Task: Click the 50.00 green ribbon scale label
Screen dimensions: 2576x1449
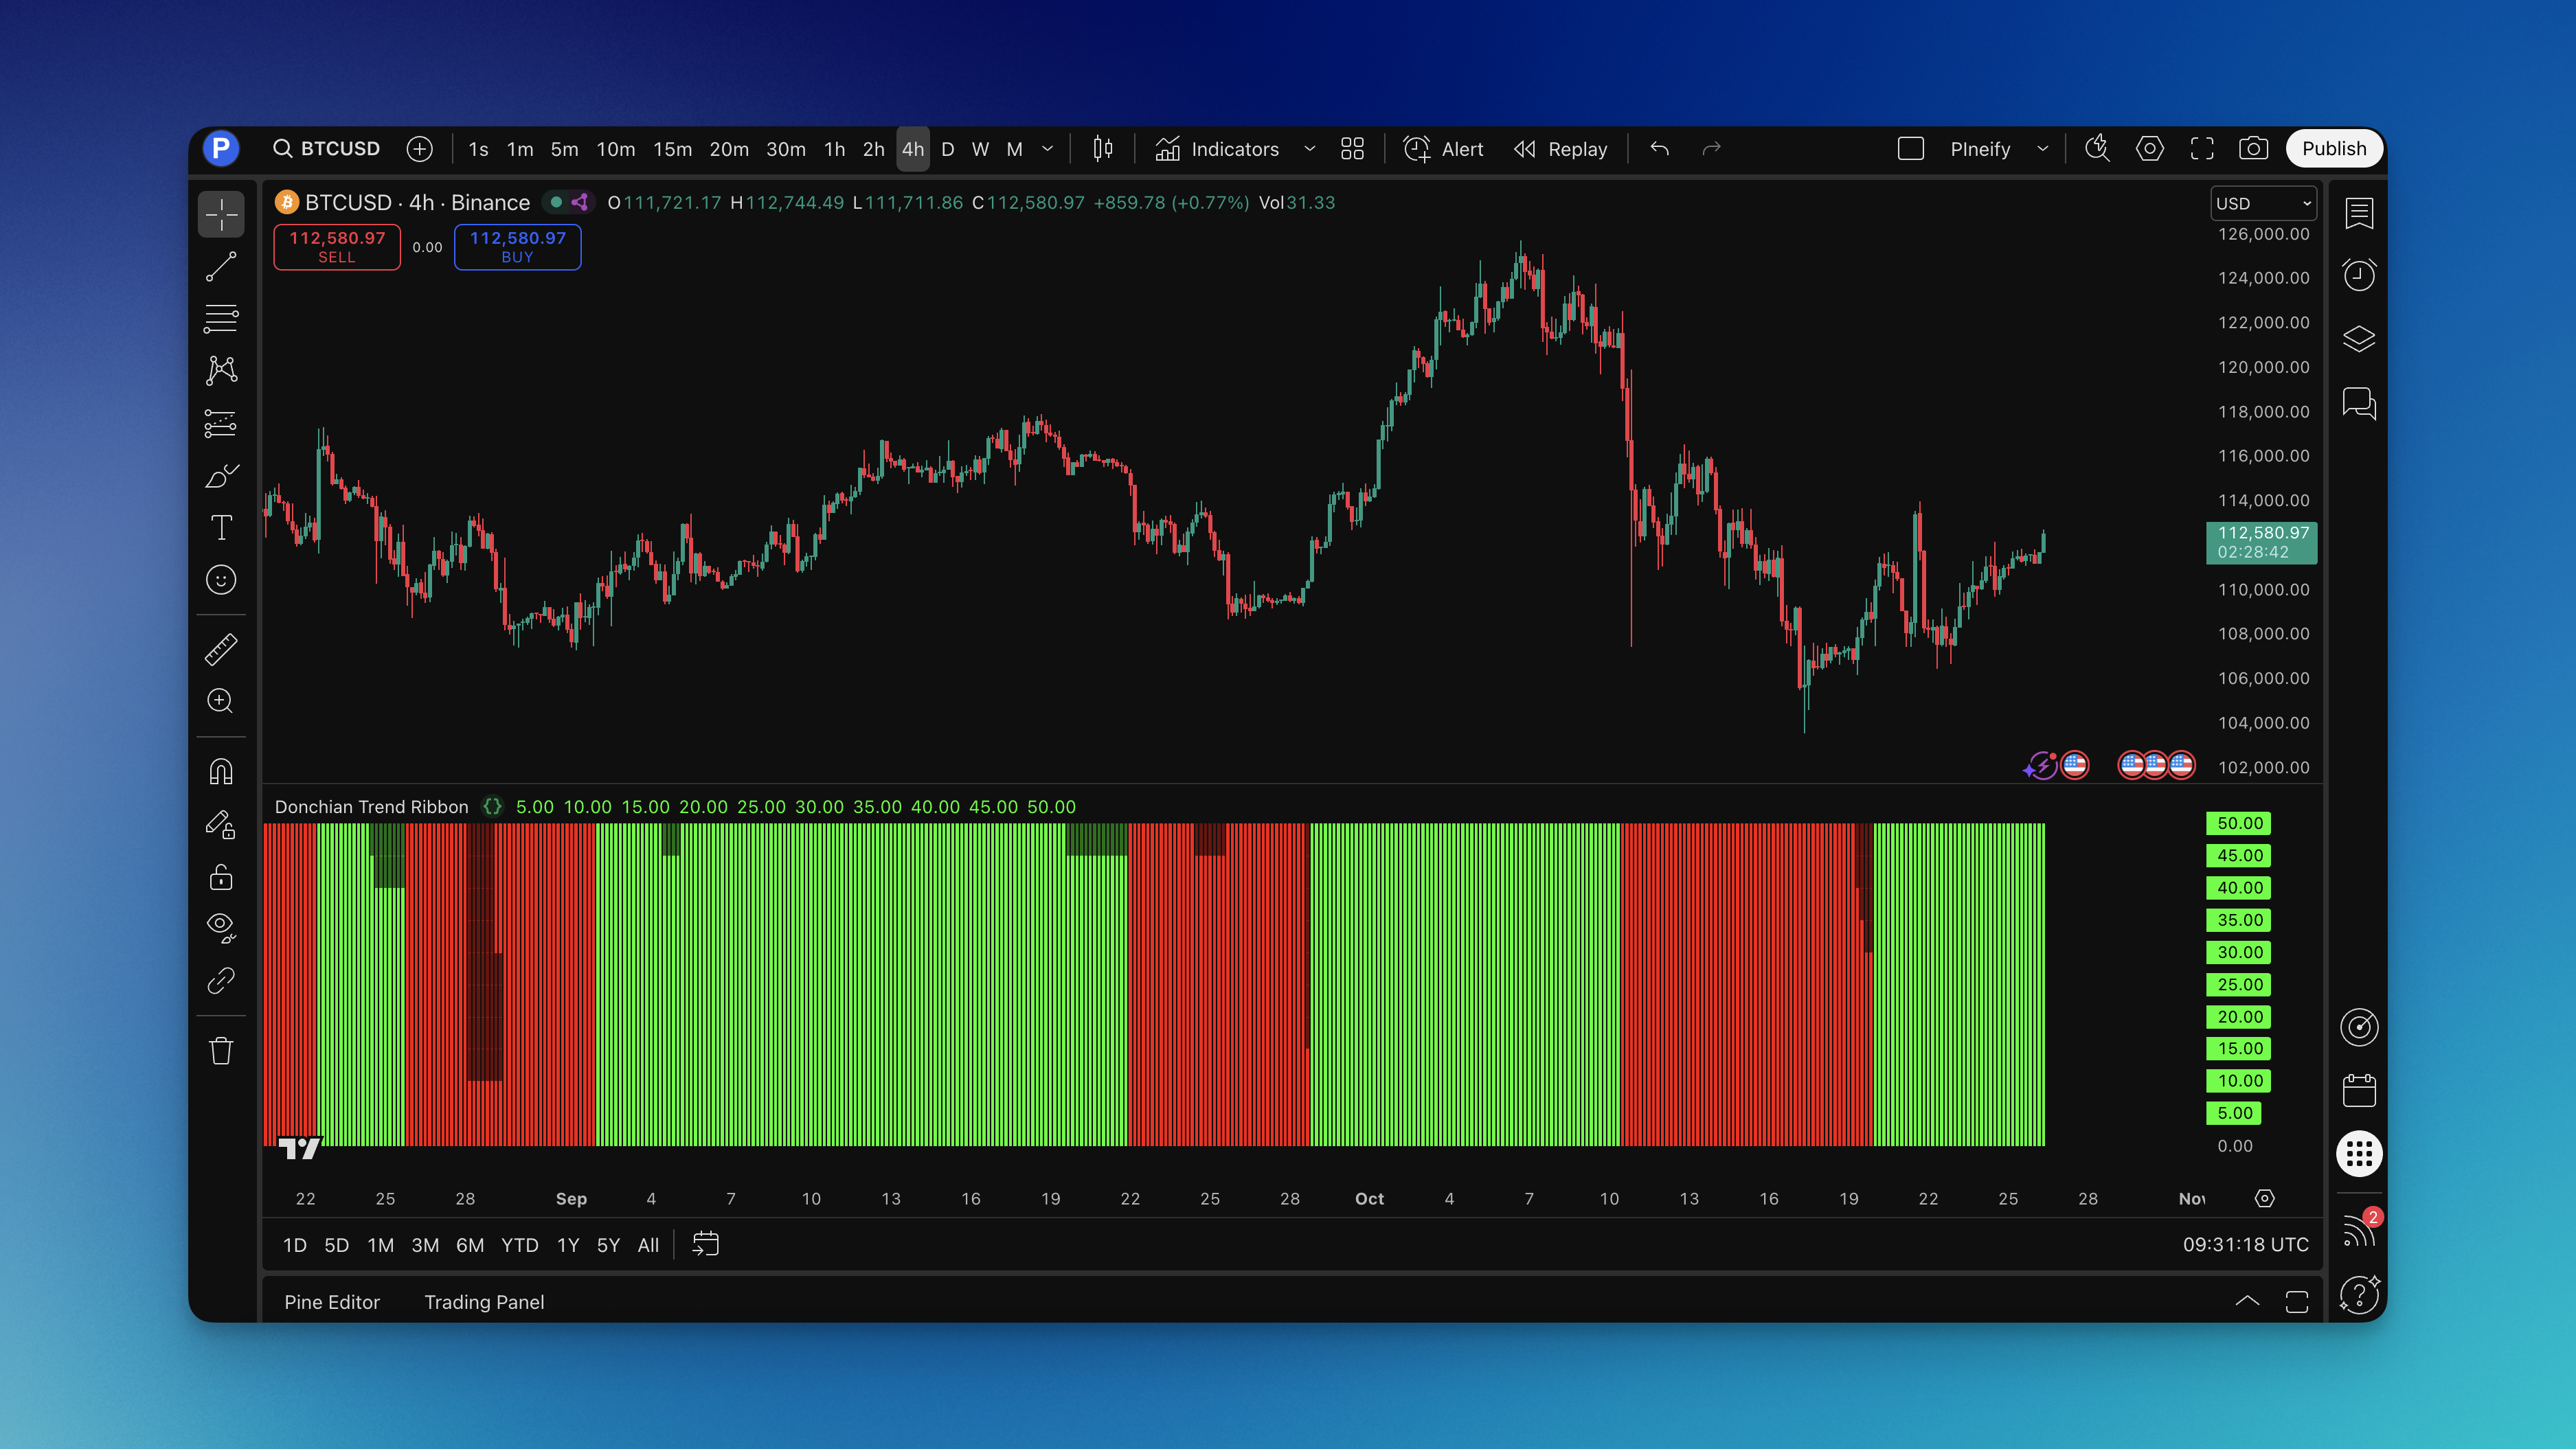Action: (2238, 823)
